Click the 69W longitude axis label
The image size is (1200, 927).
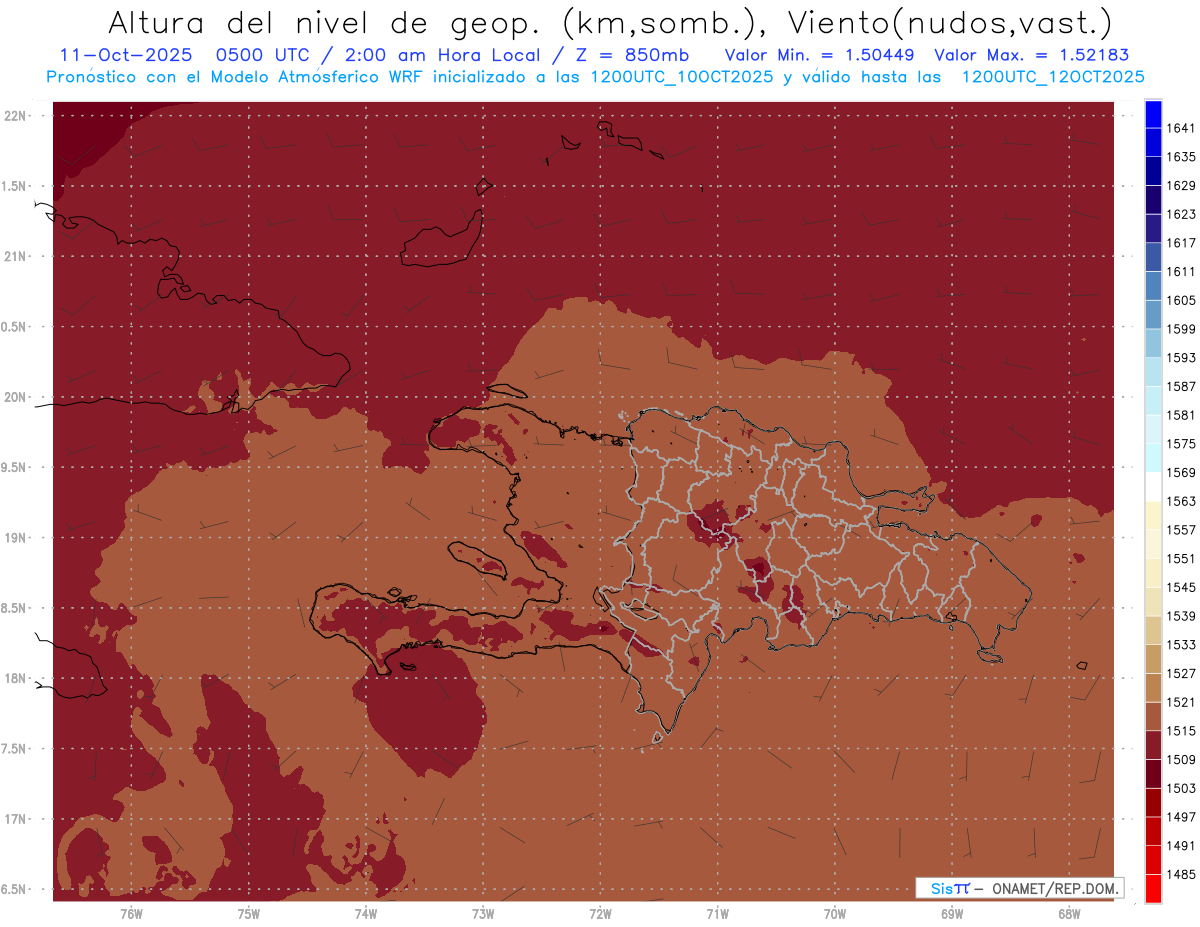[x=951, y=913]
